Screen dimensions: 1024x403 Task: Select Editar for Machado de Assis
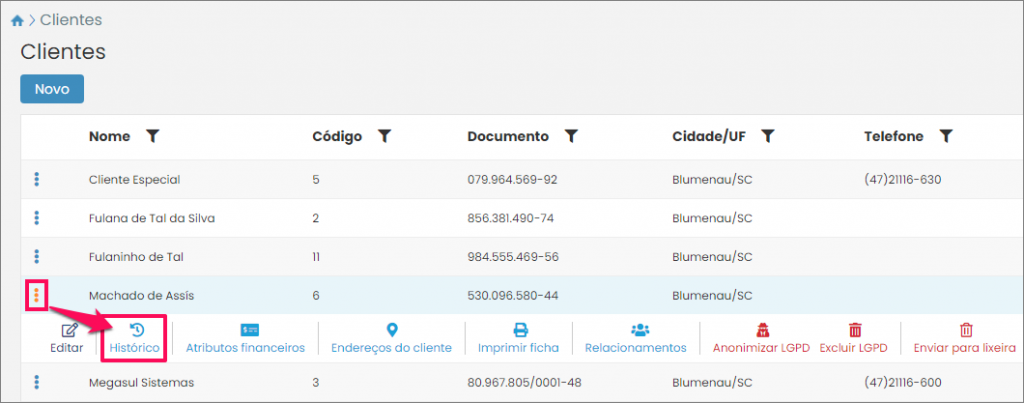67,338
